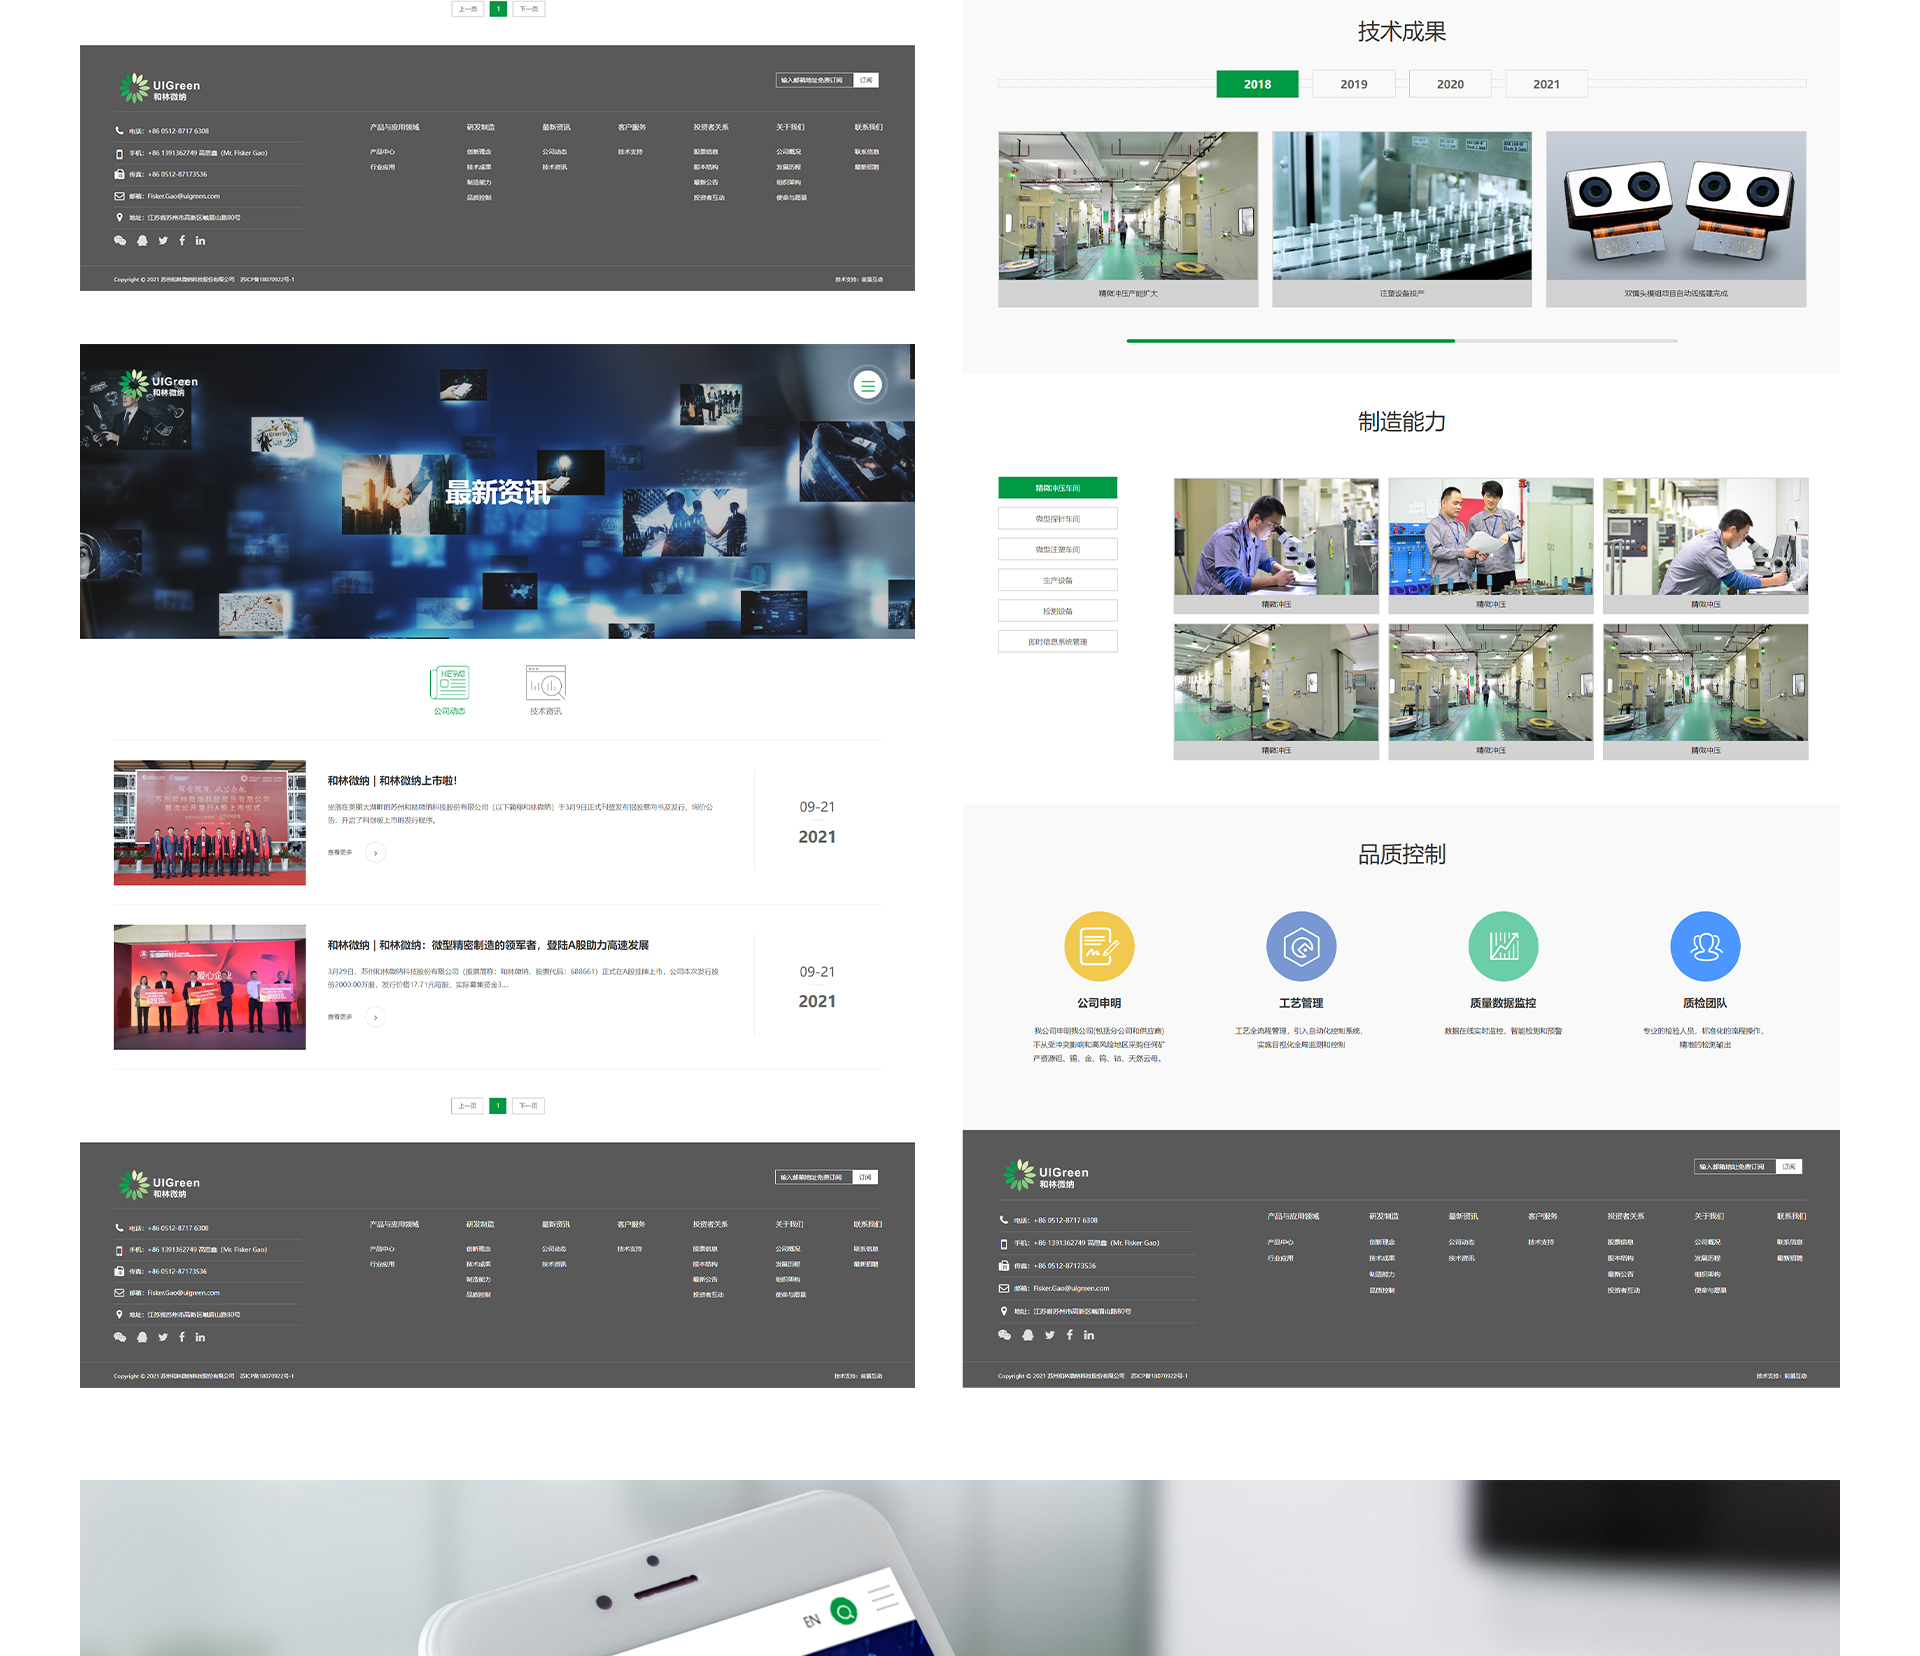Screen dimensions: 1920x1656
Task: Click 订阅 button in footer above 最新资讯 banner
Action: (866, 80)
